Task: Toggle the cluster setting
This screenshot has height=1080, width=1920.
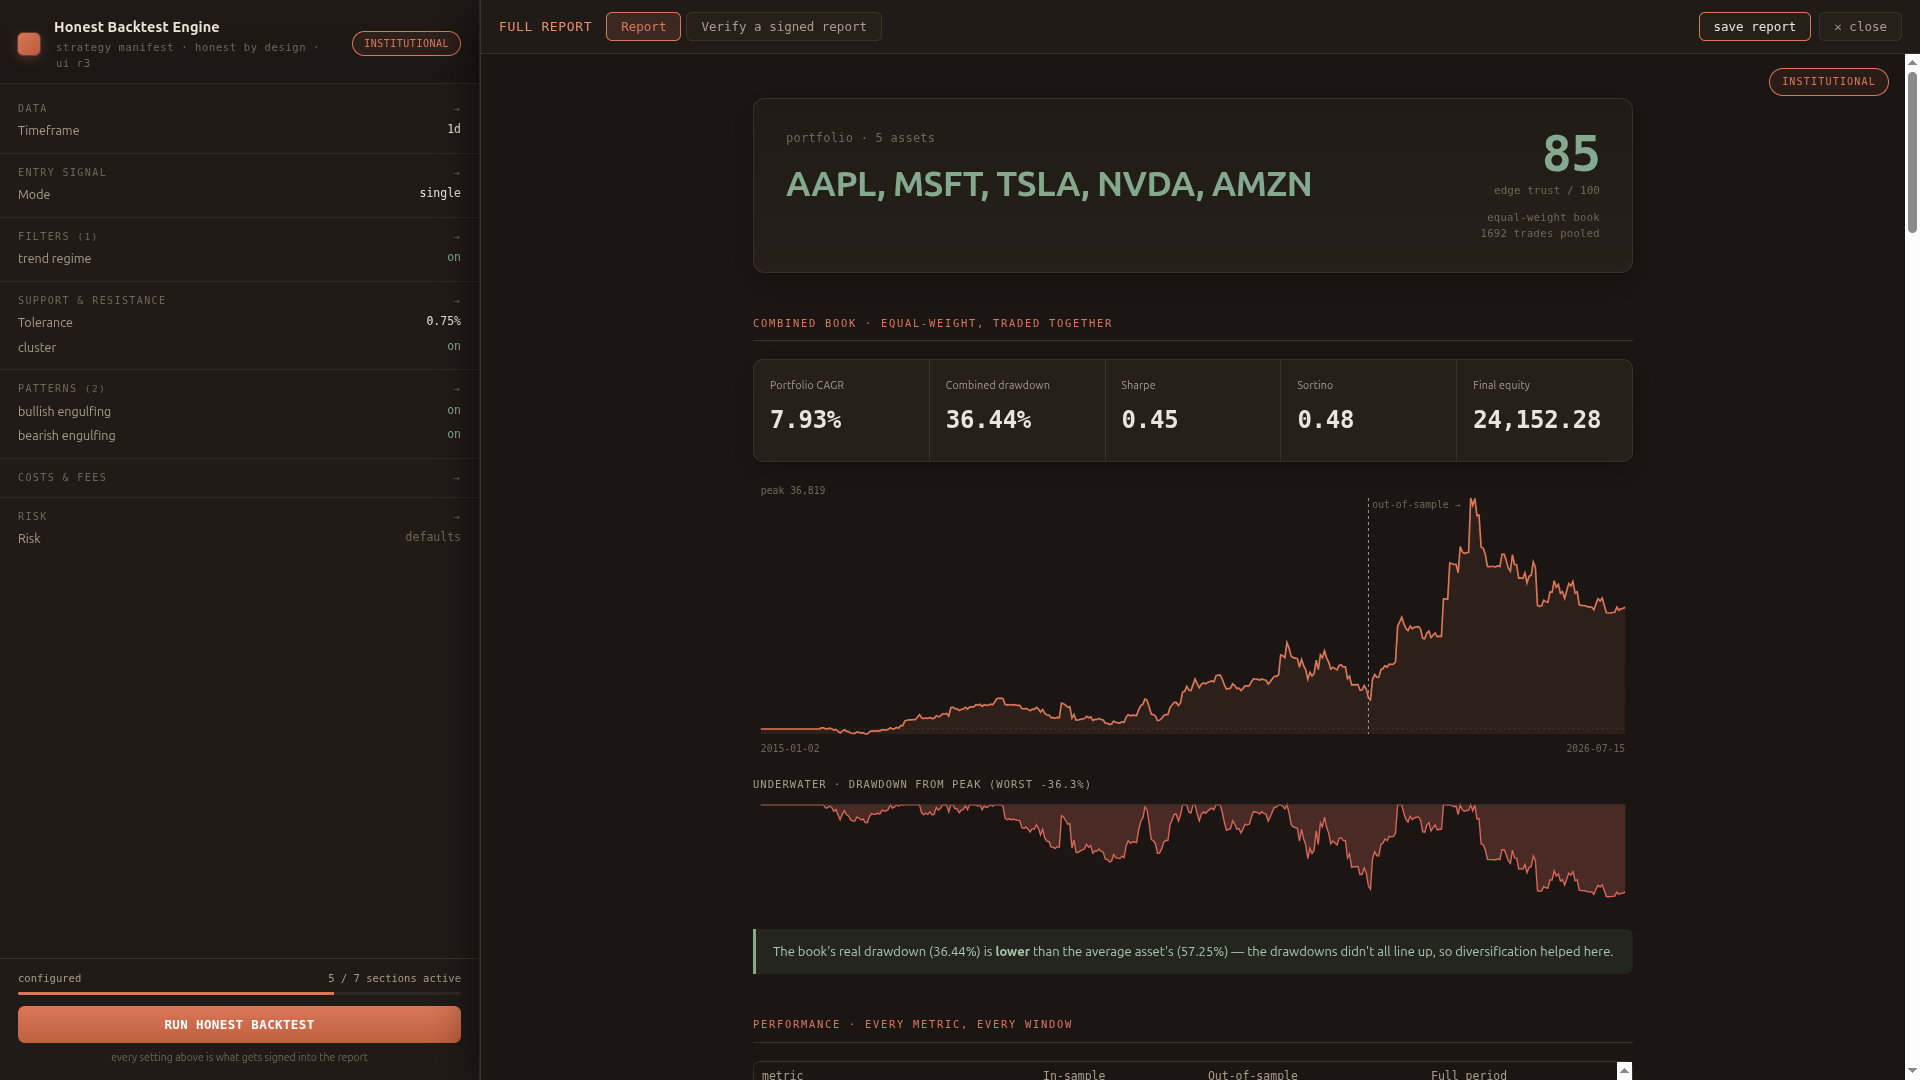Action: 454,346
